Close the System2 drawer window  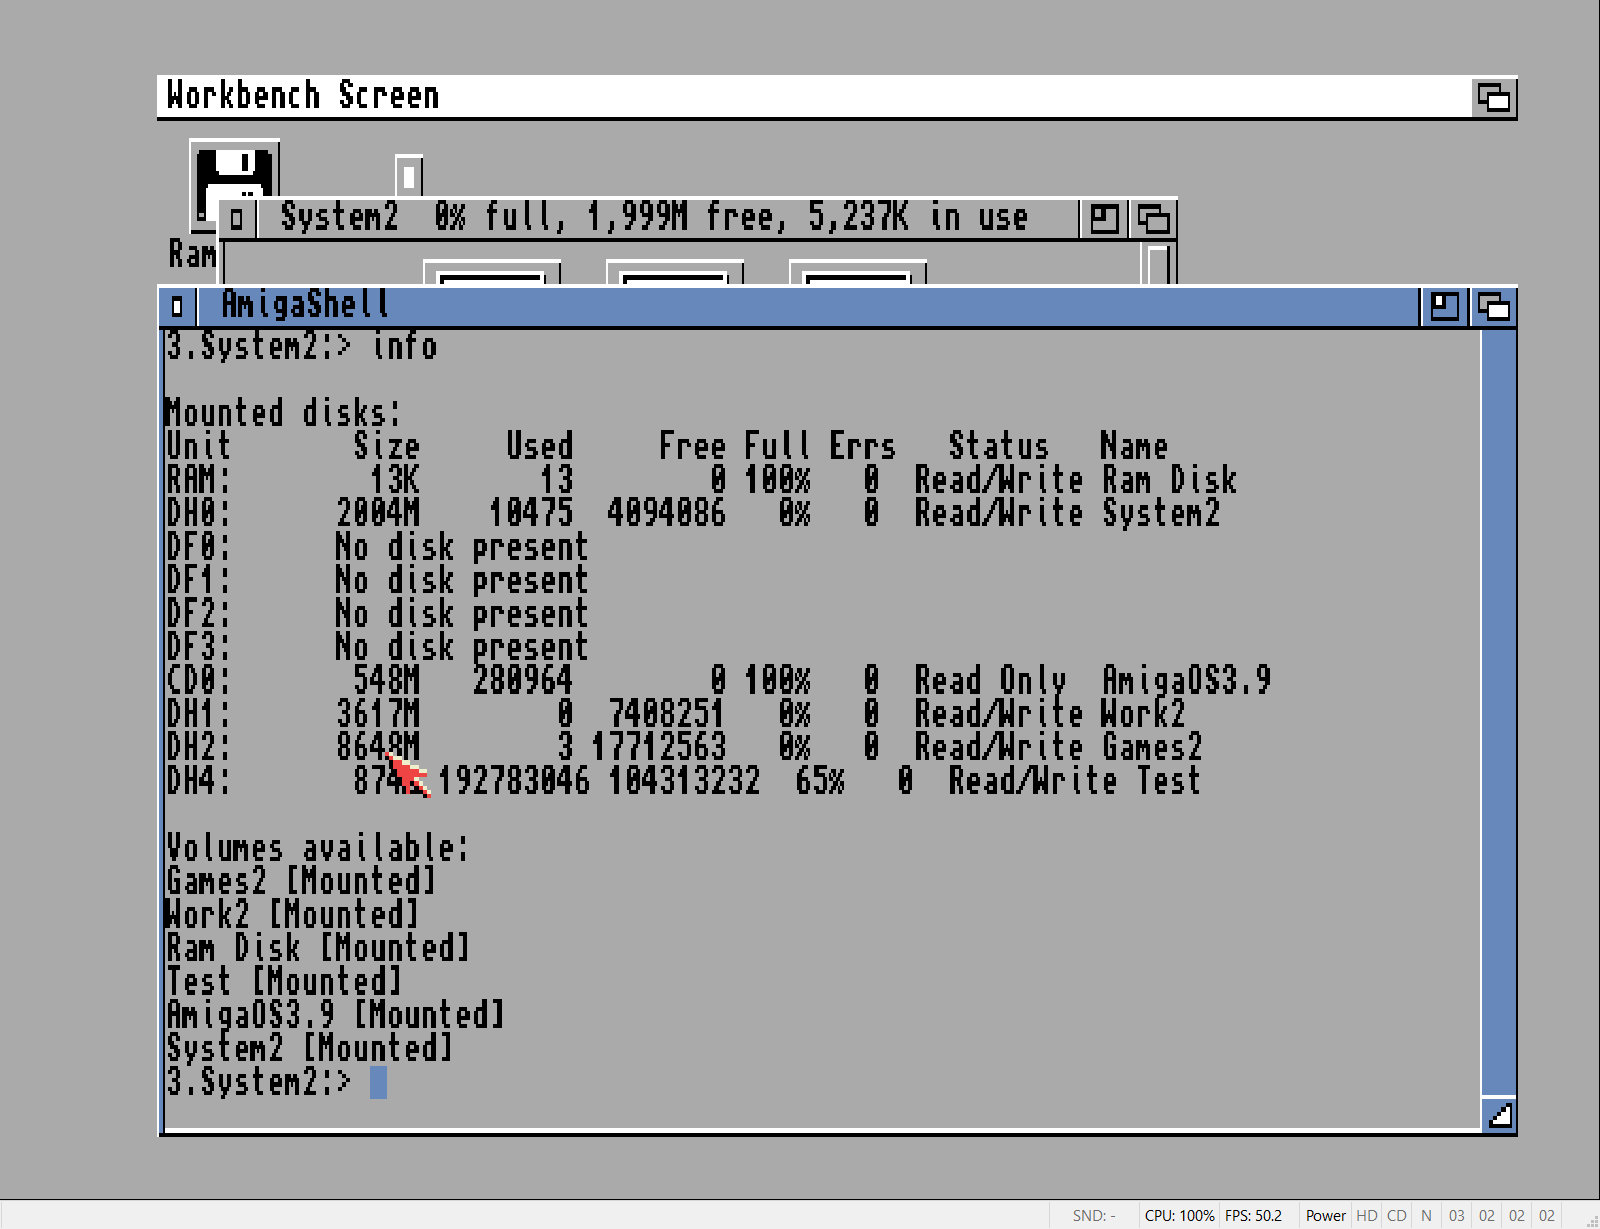[236, 218]
